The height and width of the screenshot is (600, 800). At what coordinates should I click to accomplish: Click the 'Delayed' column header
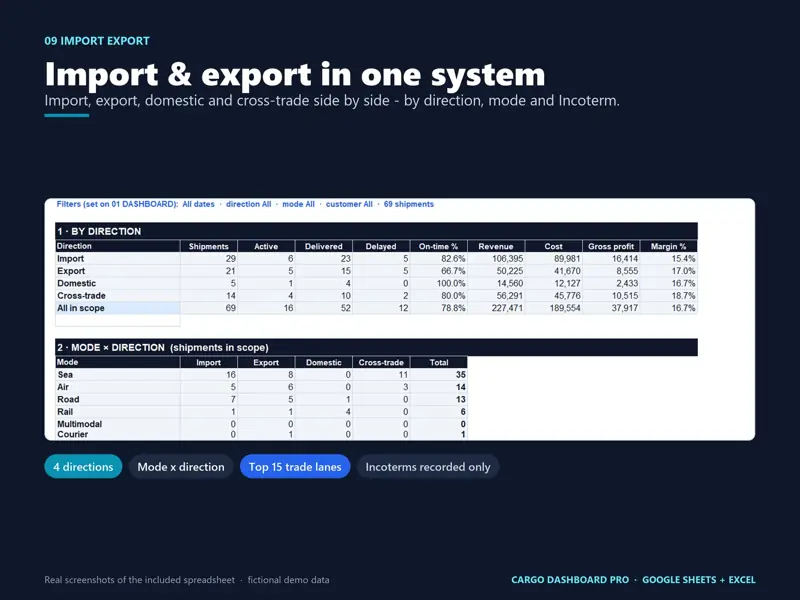coord(381,246)
